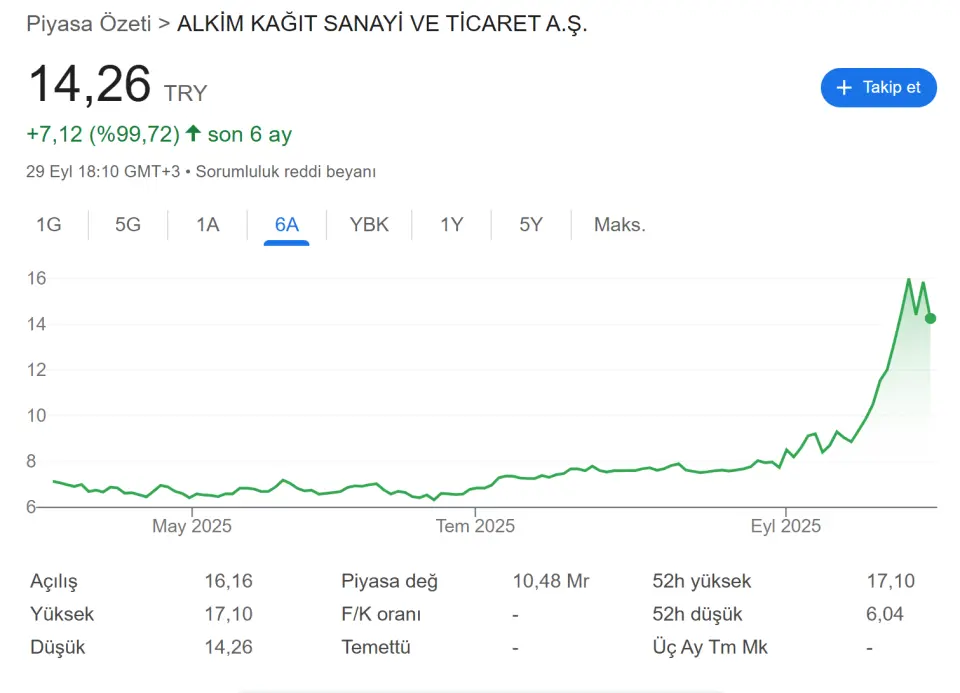Click the Eyl 2025 axis marker
Viewport: 960px width, 693px height.
786,526
